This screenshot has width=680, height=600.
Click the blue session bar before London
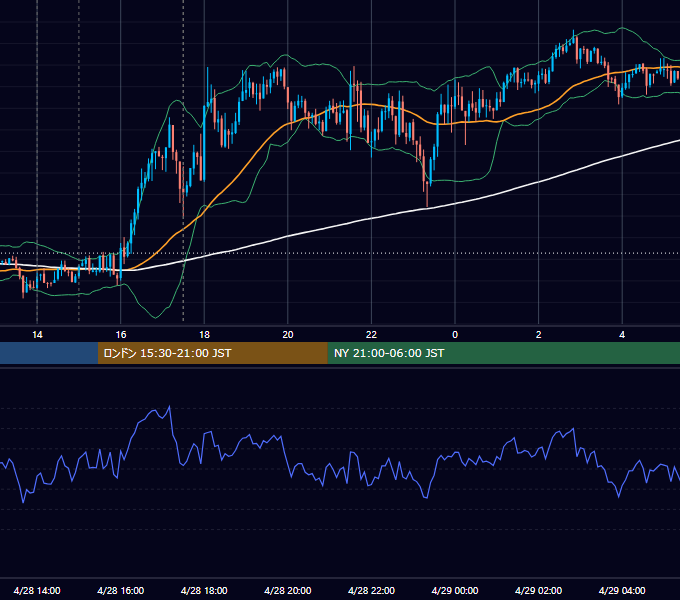pos(49,353)
